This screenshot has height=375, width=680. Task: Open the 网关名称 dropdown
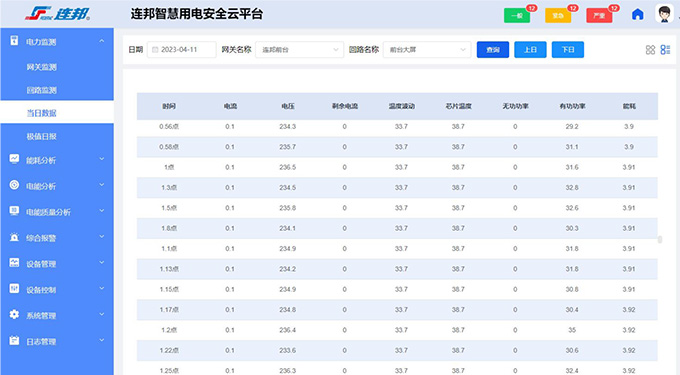pos(300,50)
